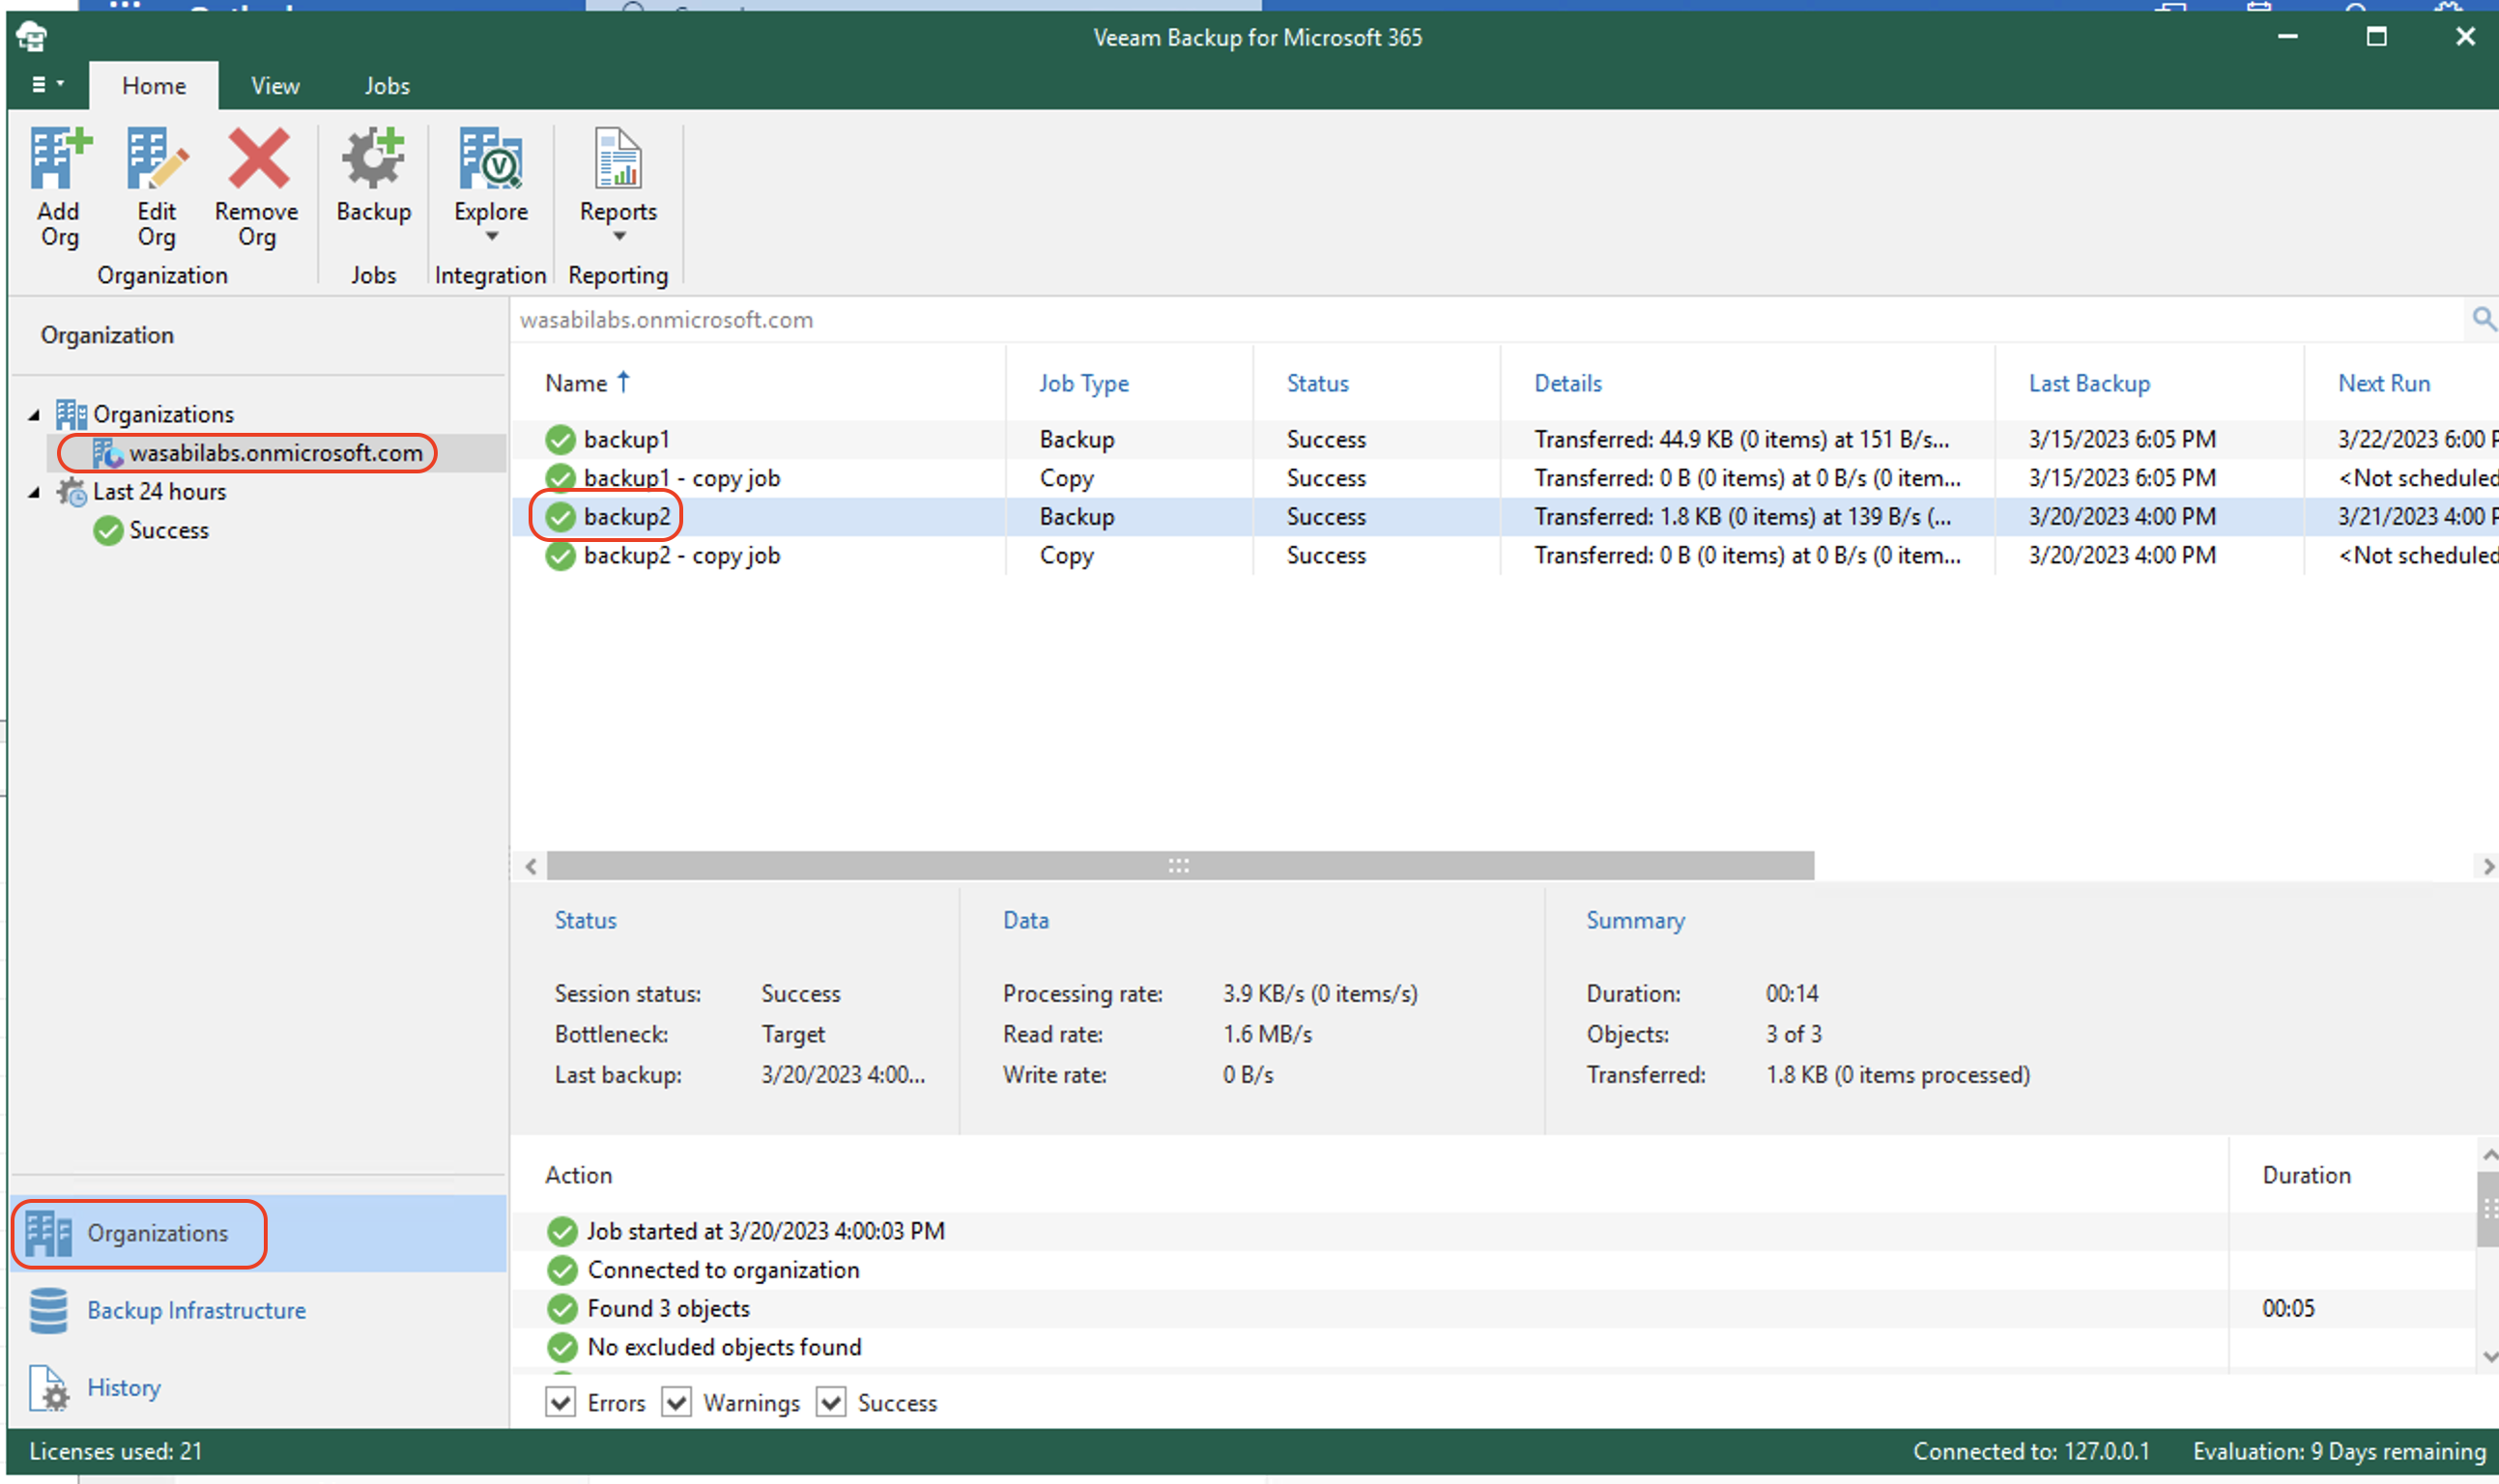Open the main hamburger menu dropdown

47,84
